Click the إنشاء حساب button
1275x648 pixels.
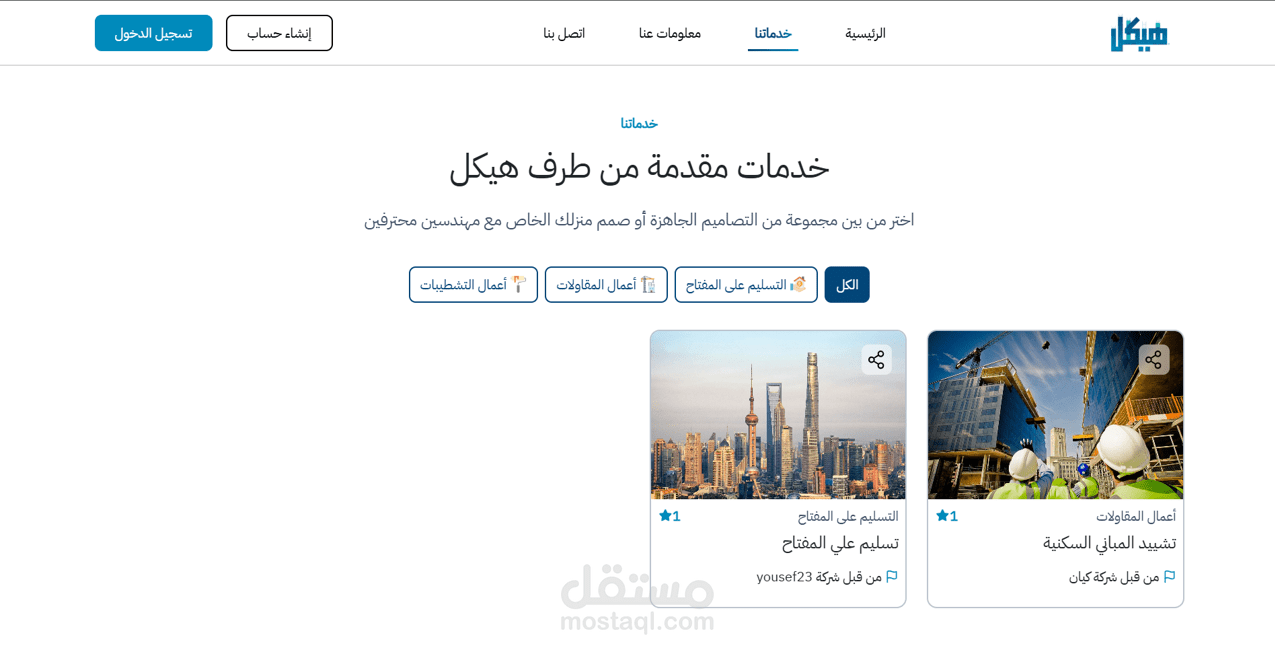(279, 33)
